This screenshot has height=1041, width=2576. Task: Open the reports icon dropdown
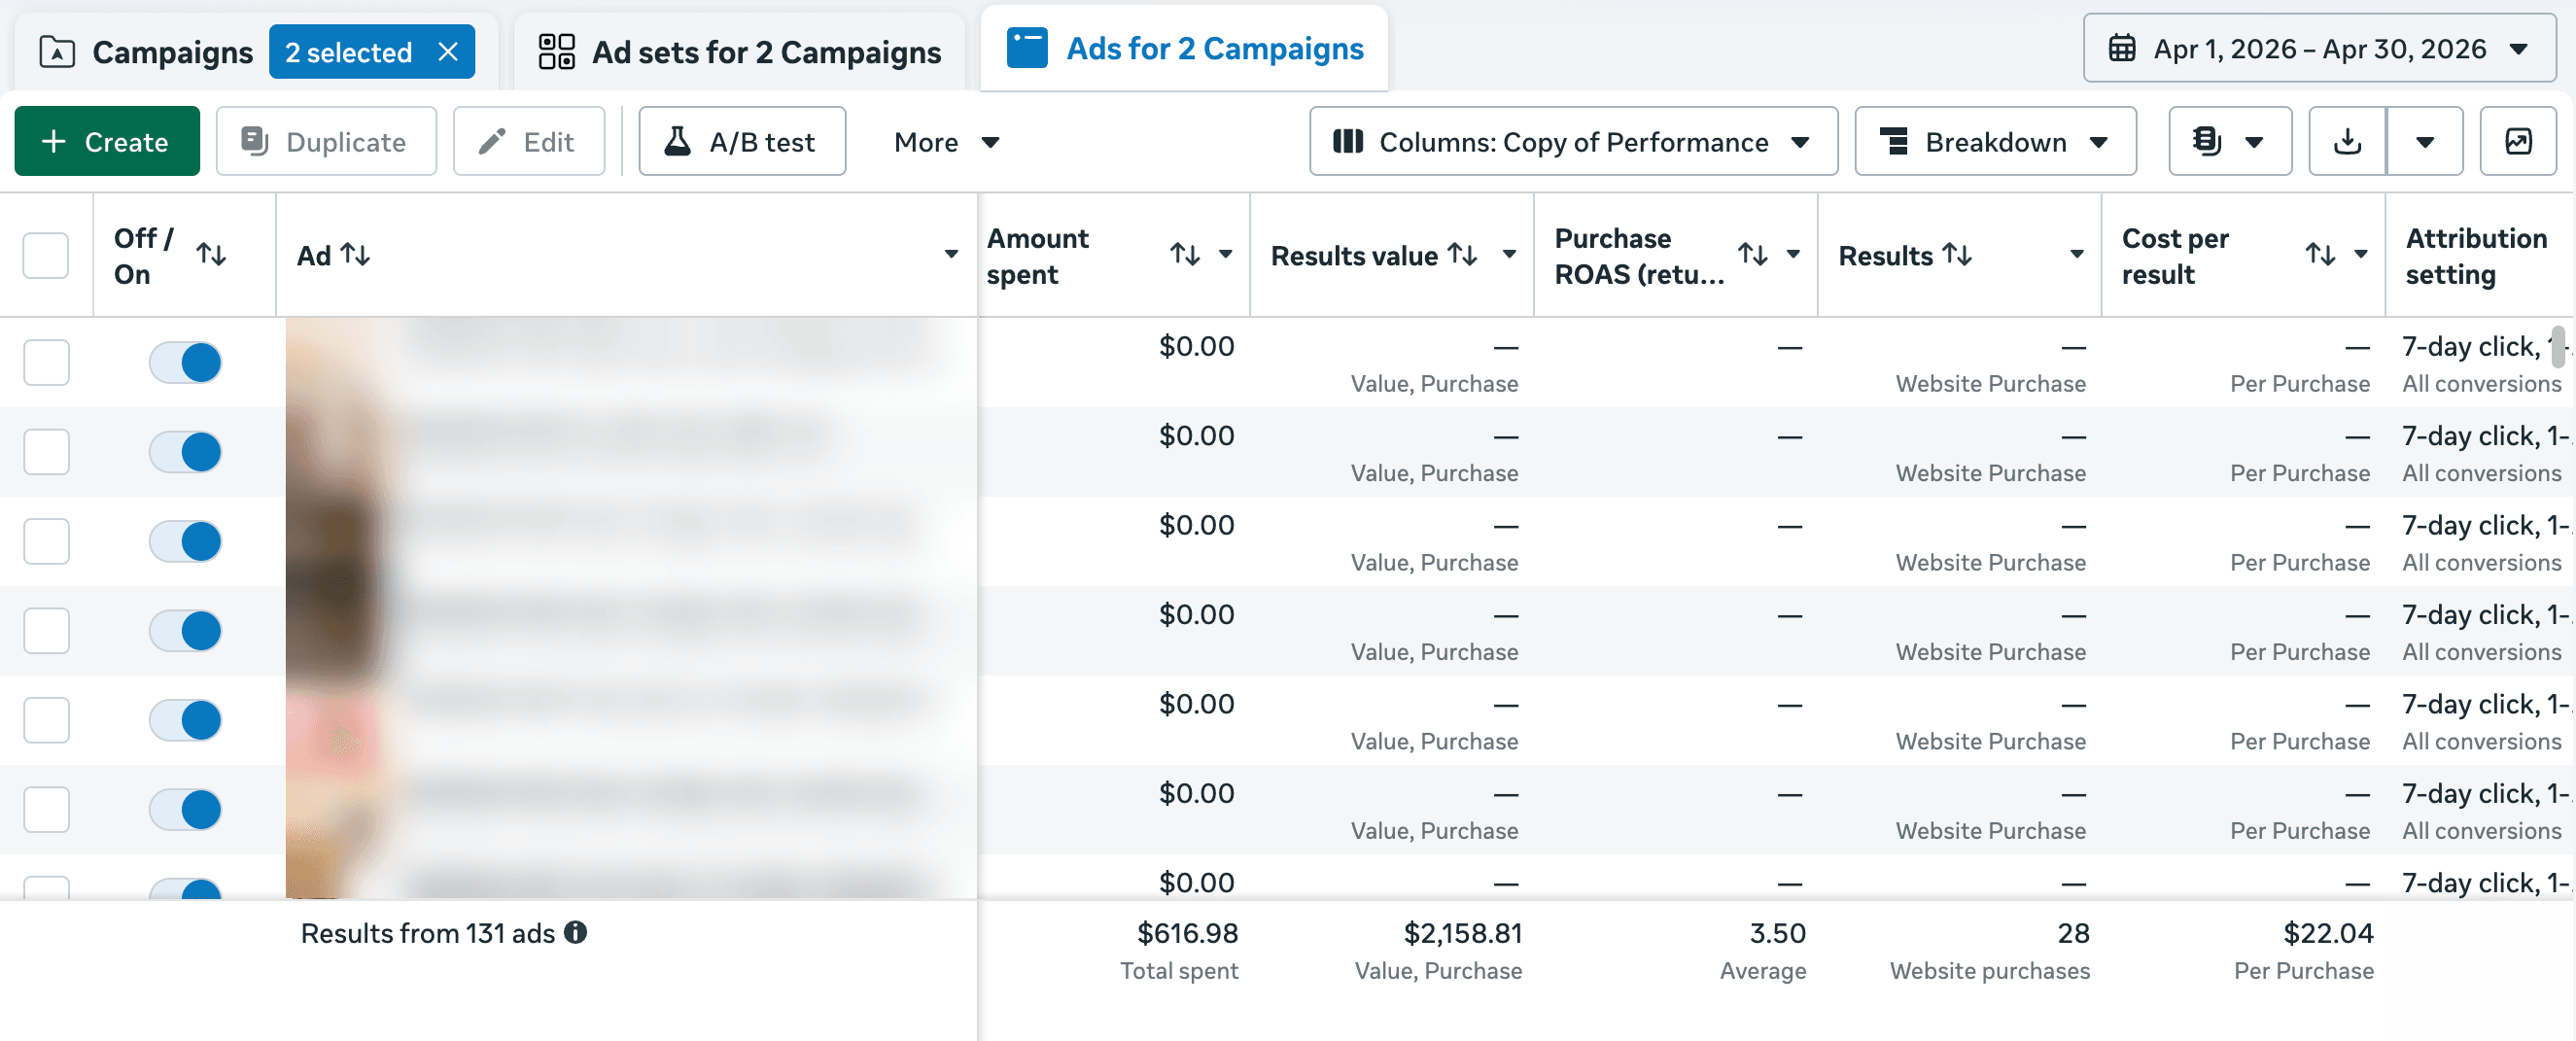click(x=2229, y=141)
